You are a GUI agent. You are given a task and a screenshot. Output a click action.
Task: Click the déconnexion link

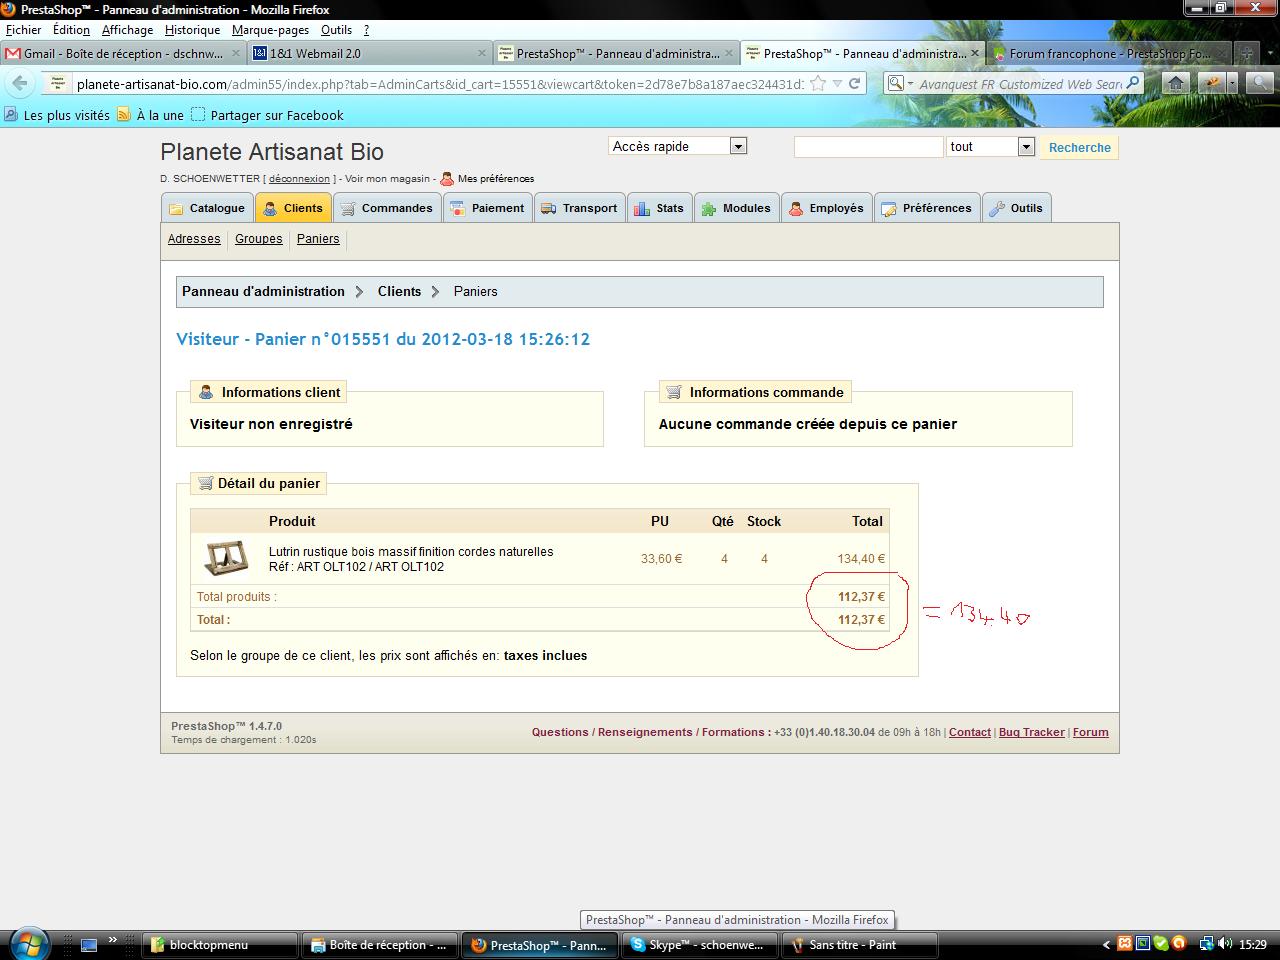tap(299, 179)
